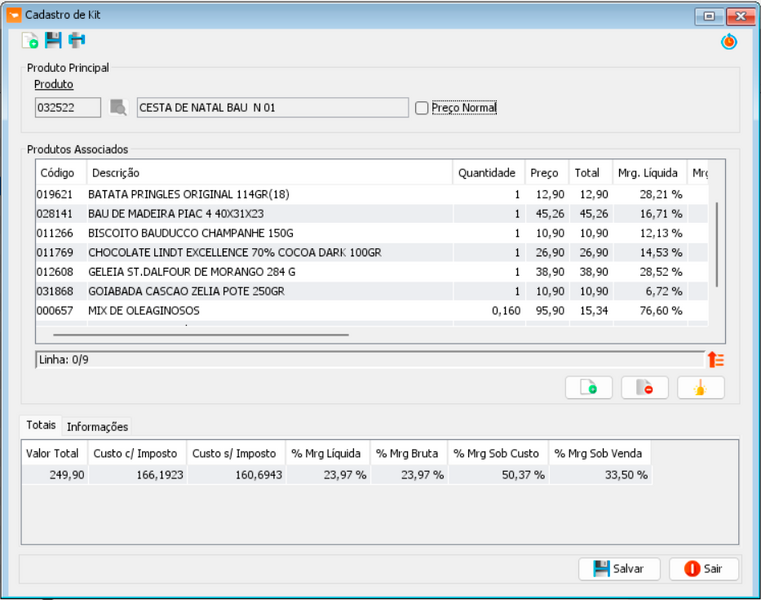Click the Sair button

[x=704, y=569]
